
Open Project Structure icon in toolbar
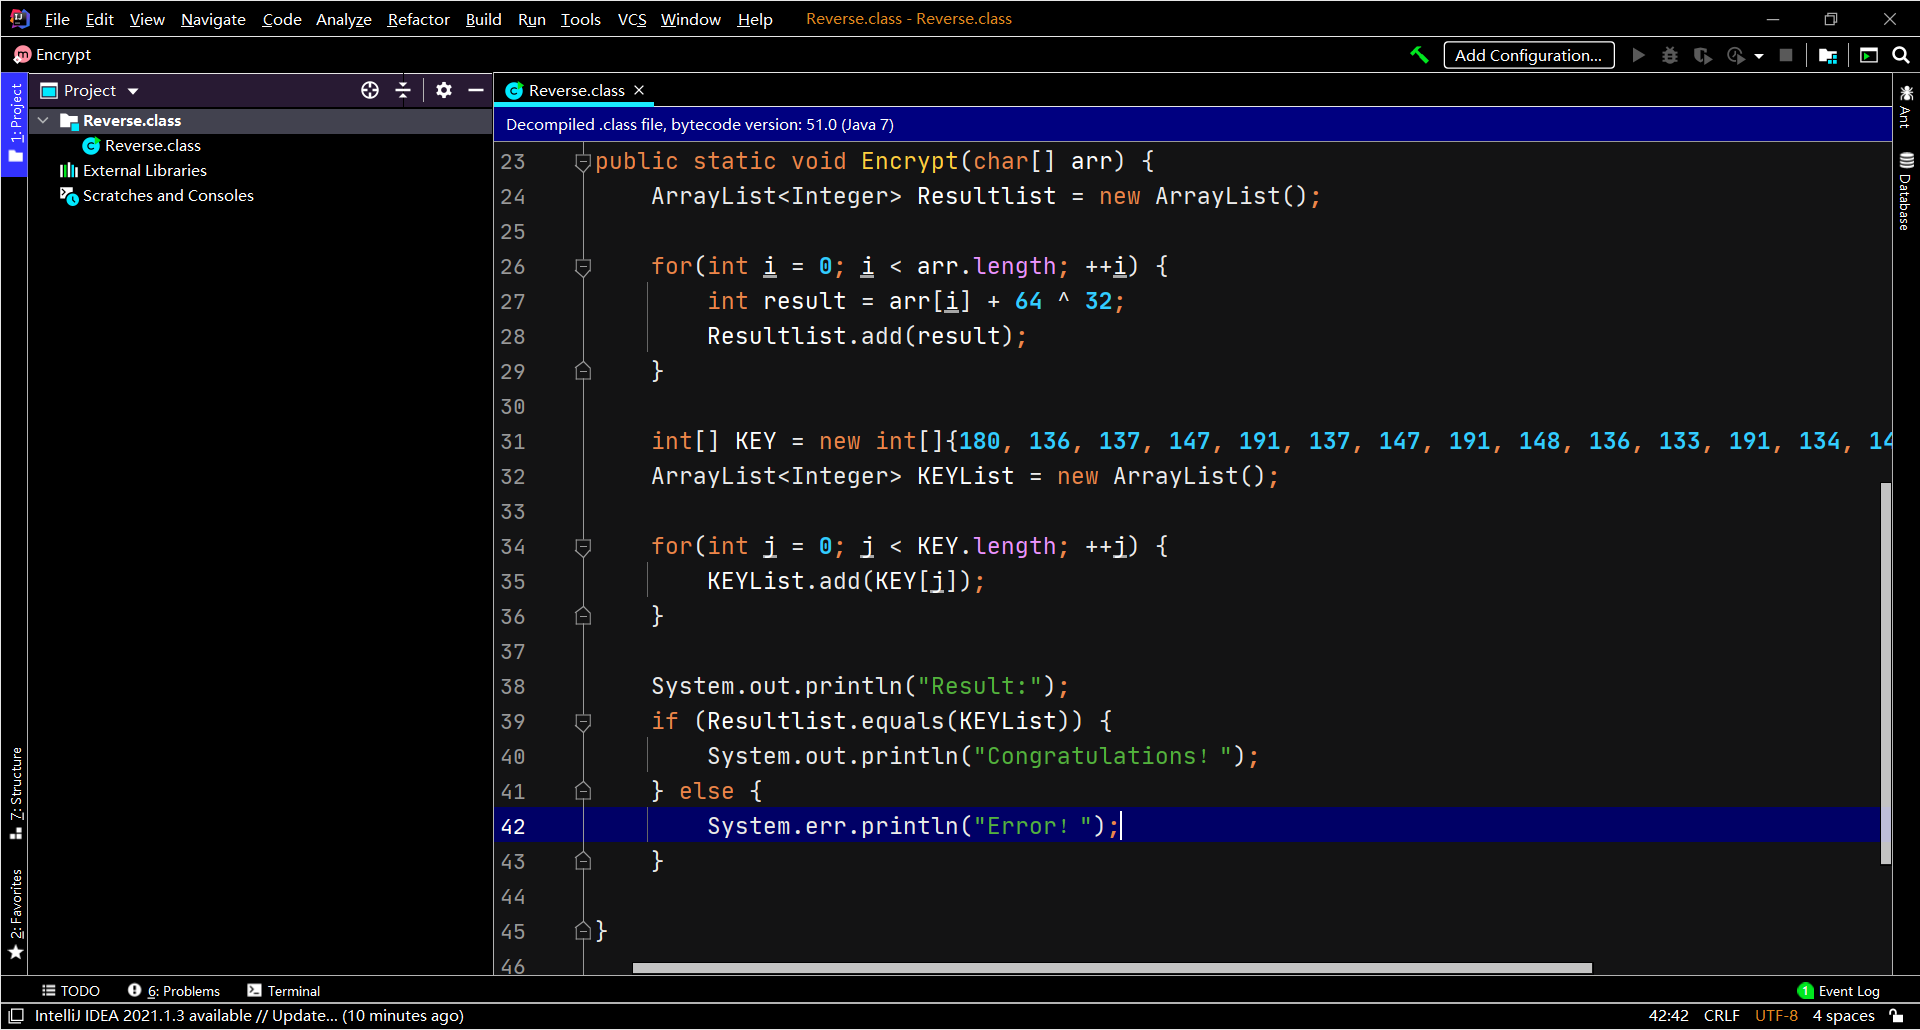click(x=1828, y=55)
